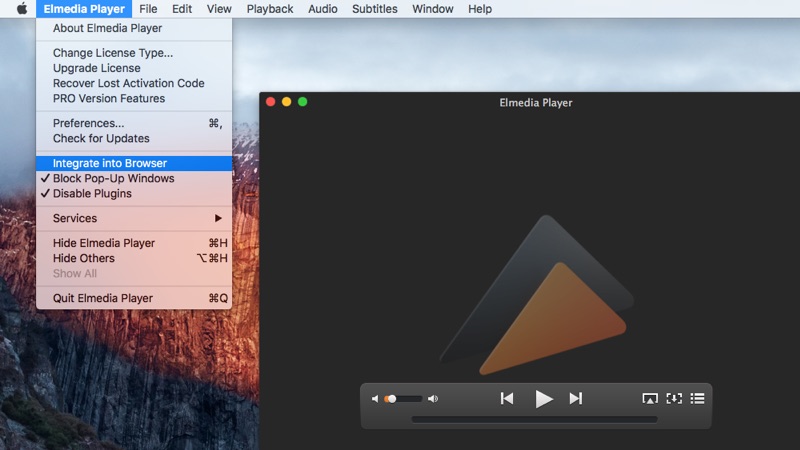Screen dimensions: 800x450
Task: Open the File menu
Action: (148, 9)
